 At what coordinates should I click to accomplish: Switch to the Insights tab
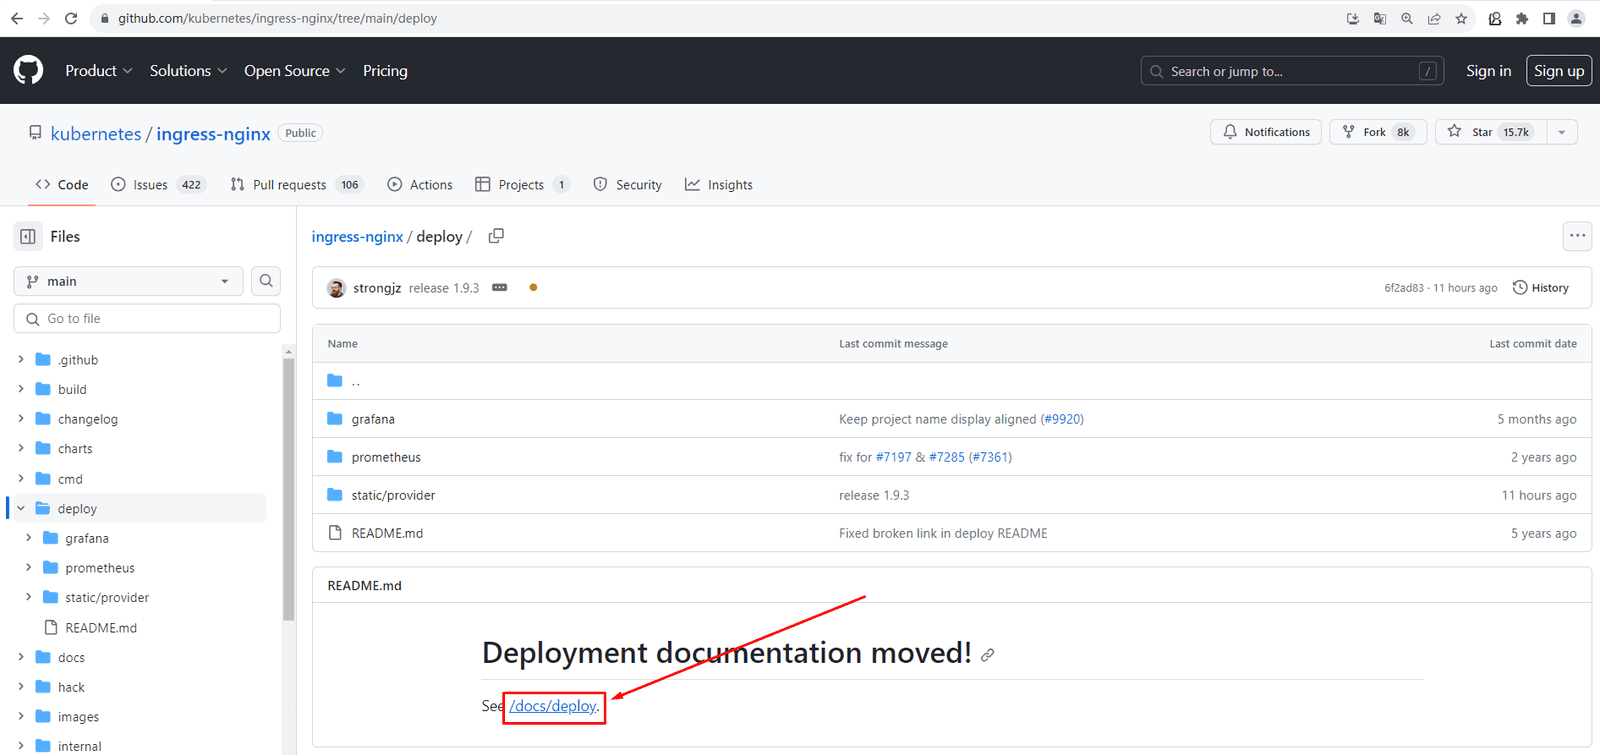click(x=719, y=184)
